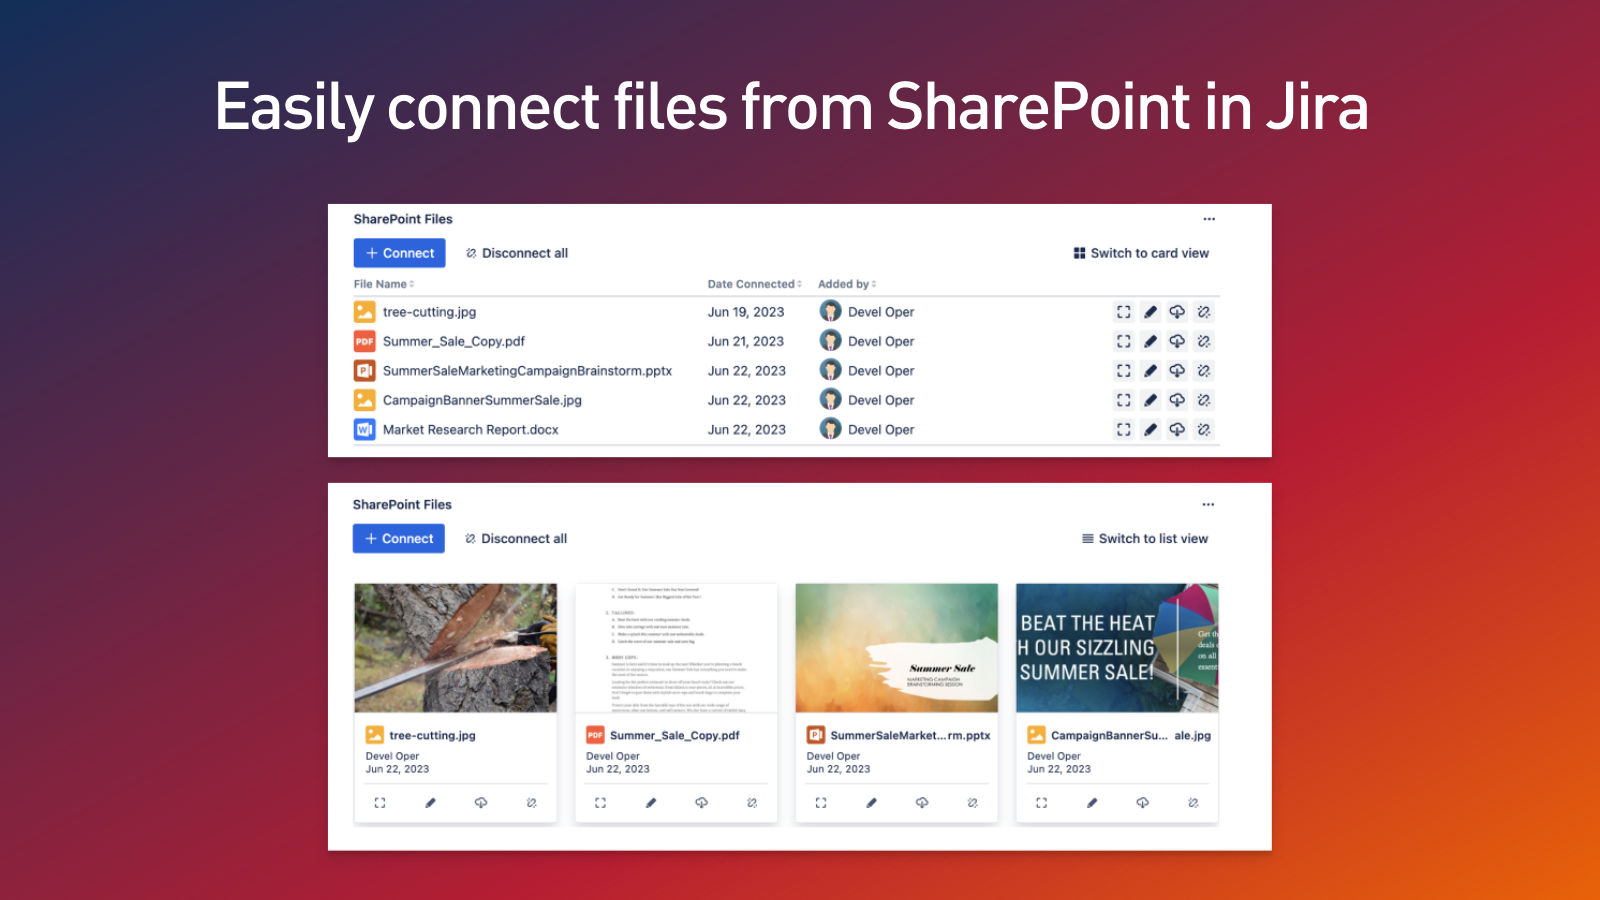Preview Market Research Report.docx with expand icon
Image resolution: width=1600 pixels, height=900 pixels.
1124,430
